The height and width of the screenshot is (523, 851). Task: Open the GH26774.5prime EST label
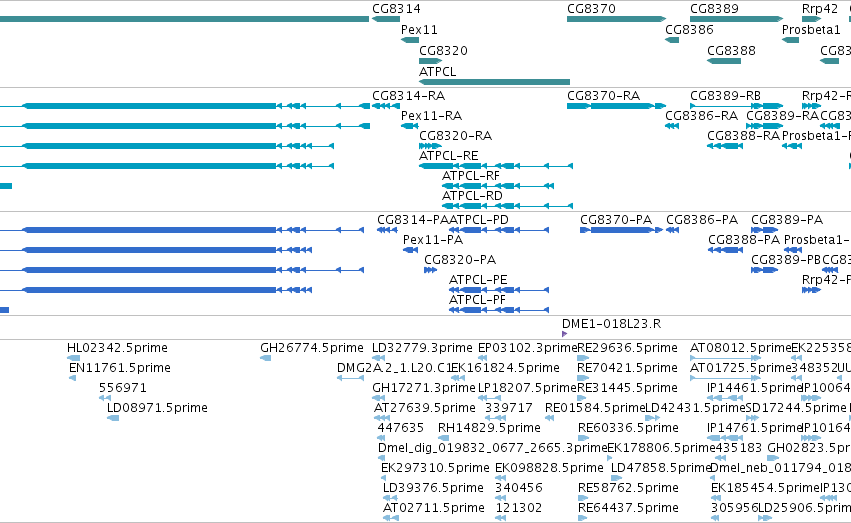tap(312, 348)
